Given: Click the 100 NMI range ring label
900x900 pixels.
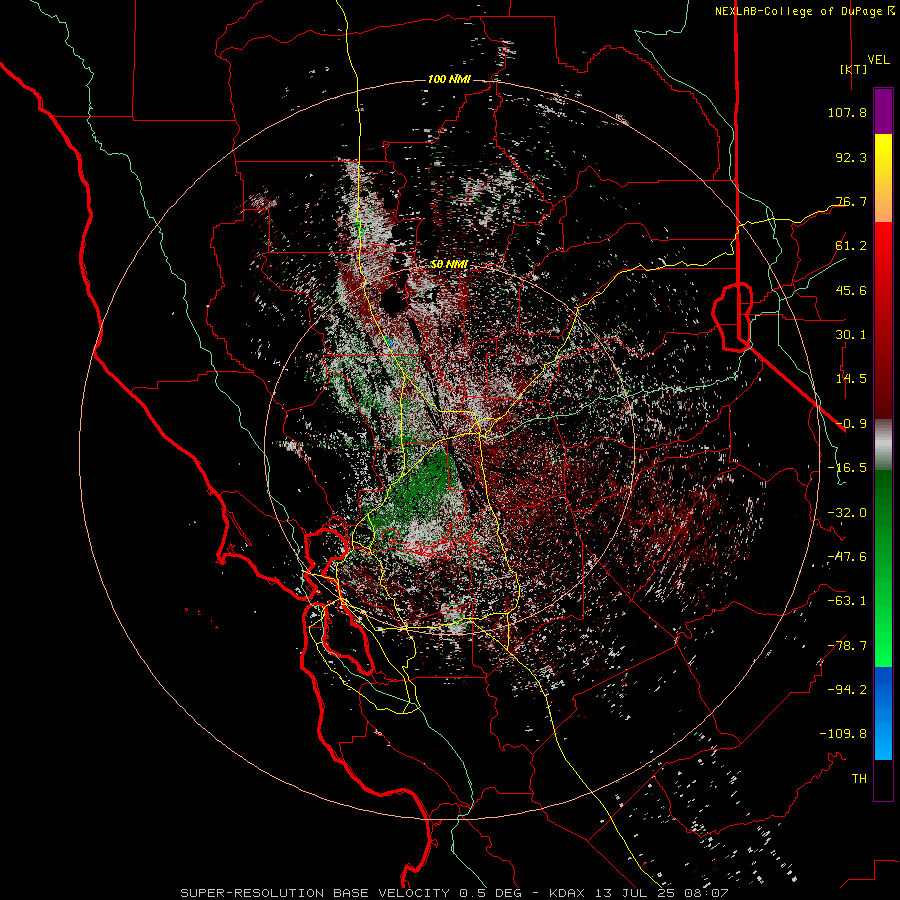Looking at the screenshot, I should click(x=449, y=79).
